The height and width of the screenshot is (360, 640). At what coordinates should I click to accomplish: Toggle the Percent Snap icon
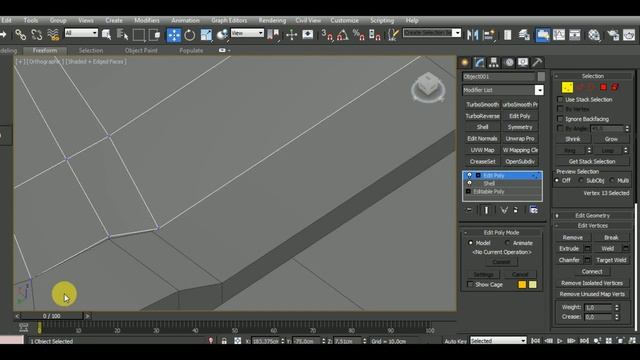point(359,35)
